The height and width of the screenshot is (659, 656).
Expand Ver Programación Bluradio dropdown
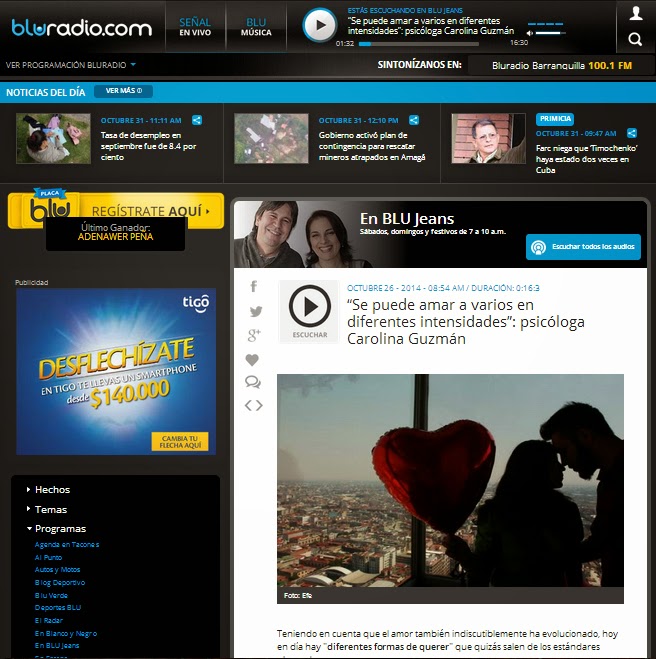point(71,65)
